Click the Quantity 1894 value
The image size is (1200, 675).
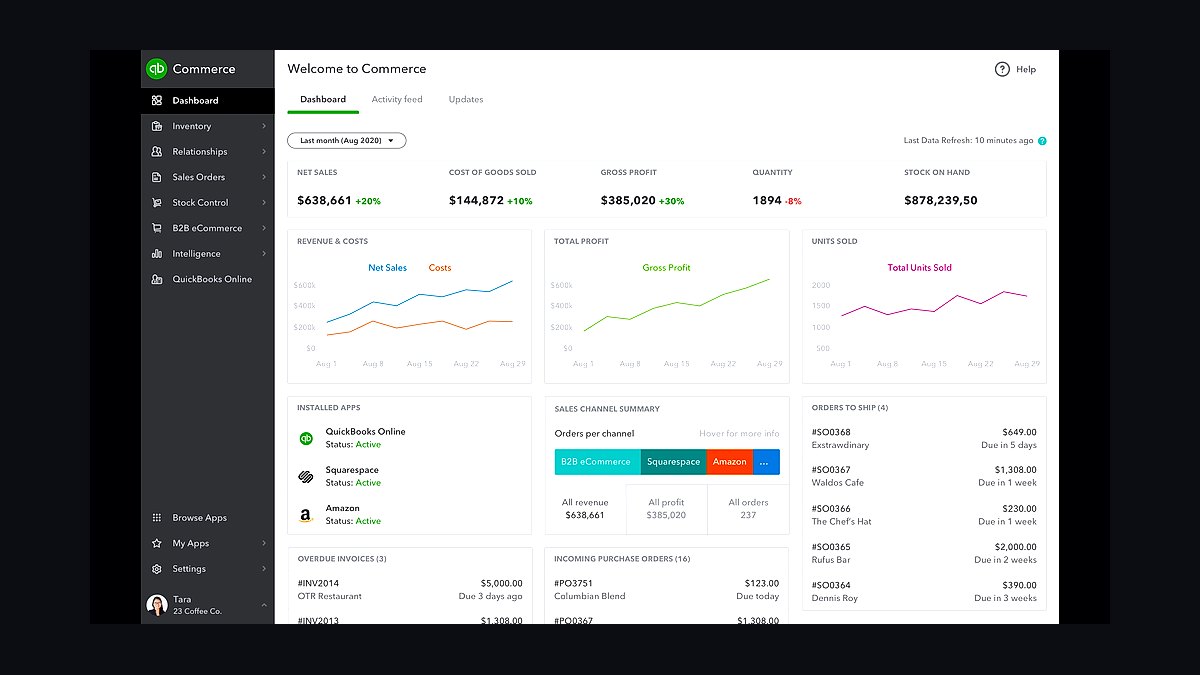tap(767, 201)
